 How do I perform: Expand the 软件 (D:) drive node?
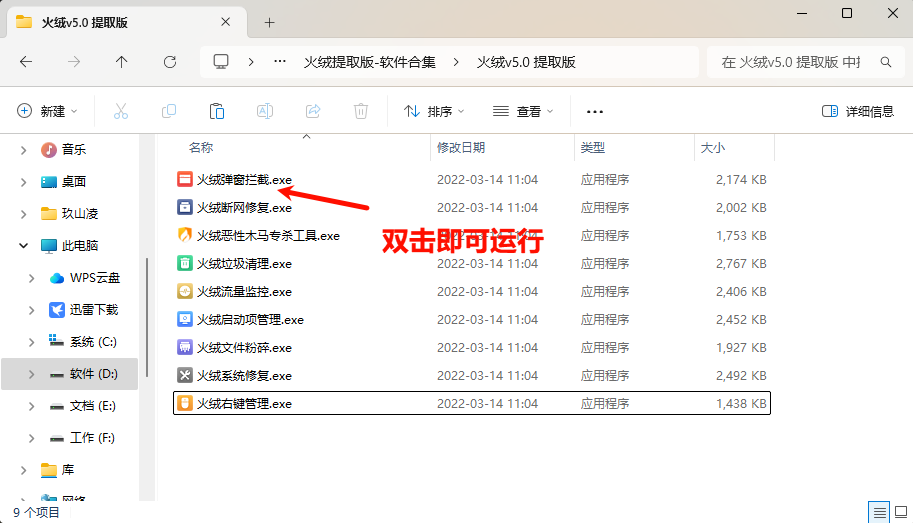click(31, 374)
